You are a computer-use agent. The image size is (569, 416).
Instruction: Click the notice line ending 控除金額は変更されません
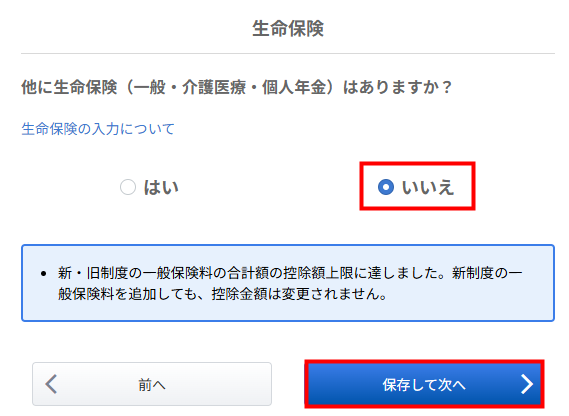223,294
